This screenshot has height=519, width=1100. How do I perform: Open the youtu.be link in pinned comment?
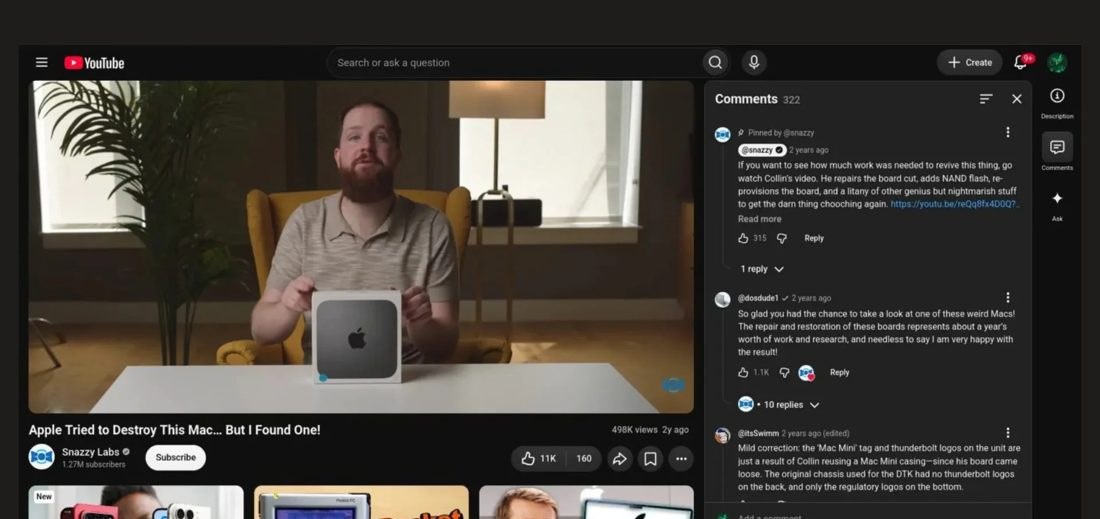[955, 204]
